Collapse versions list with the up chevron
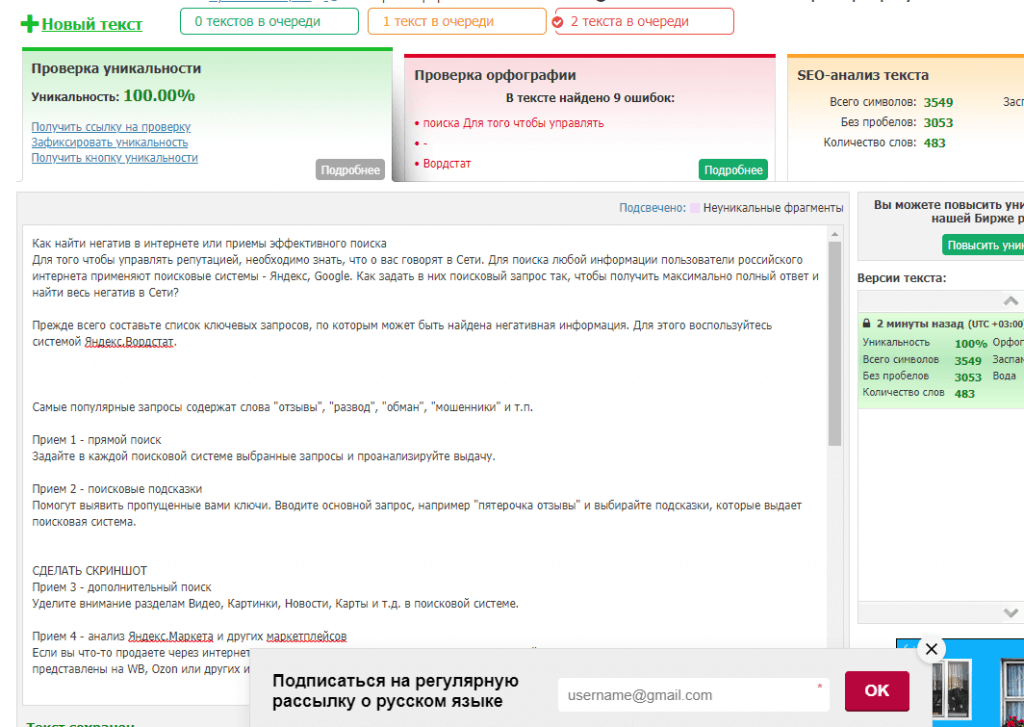 coord(1010,301)
